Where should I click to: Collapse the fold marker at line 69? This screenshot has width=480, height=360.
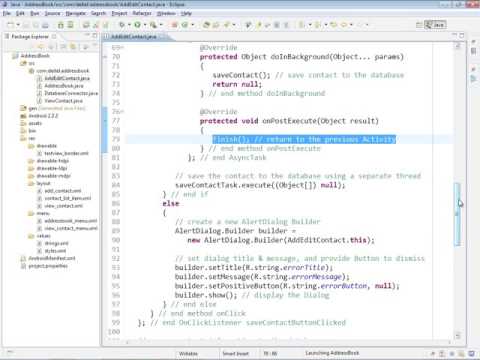coord(122,48)
